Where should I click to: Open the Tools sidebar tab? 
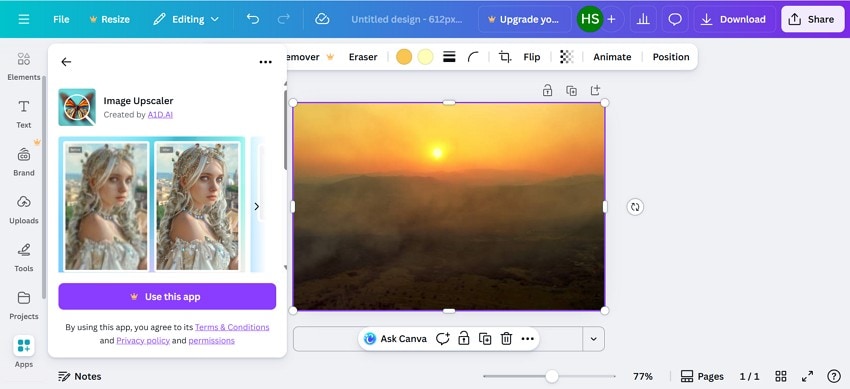(x=23, y=258)
